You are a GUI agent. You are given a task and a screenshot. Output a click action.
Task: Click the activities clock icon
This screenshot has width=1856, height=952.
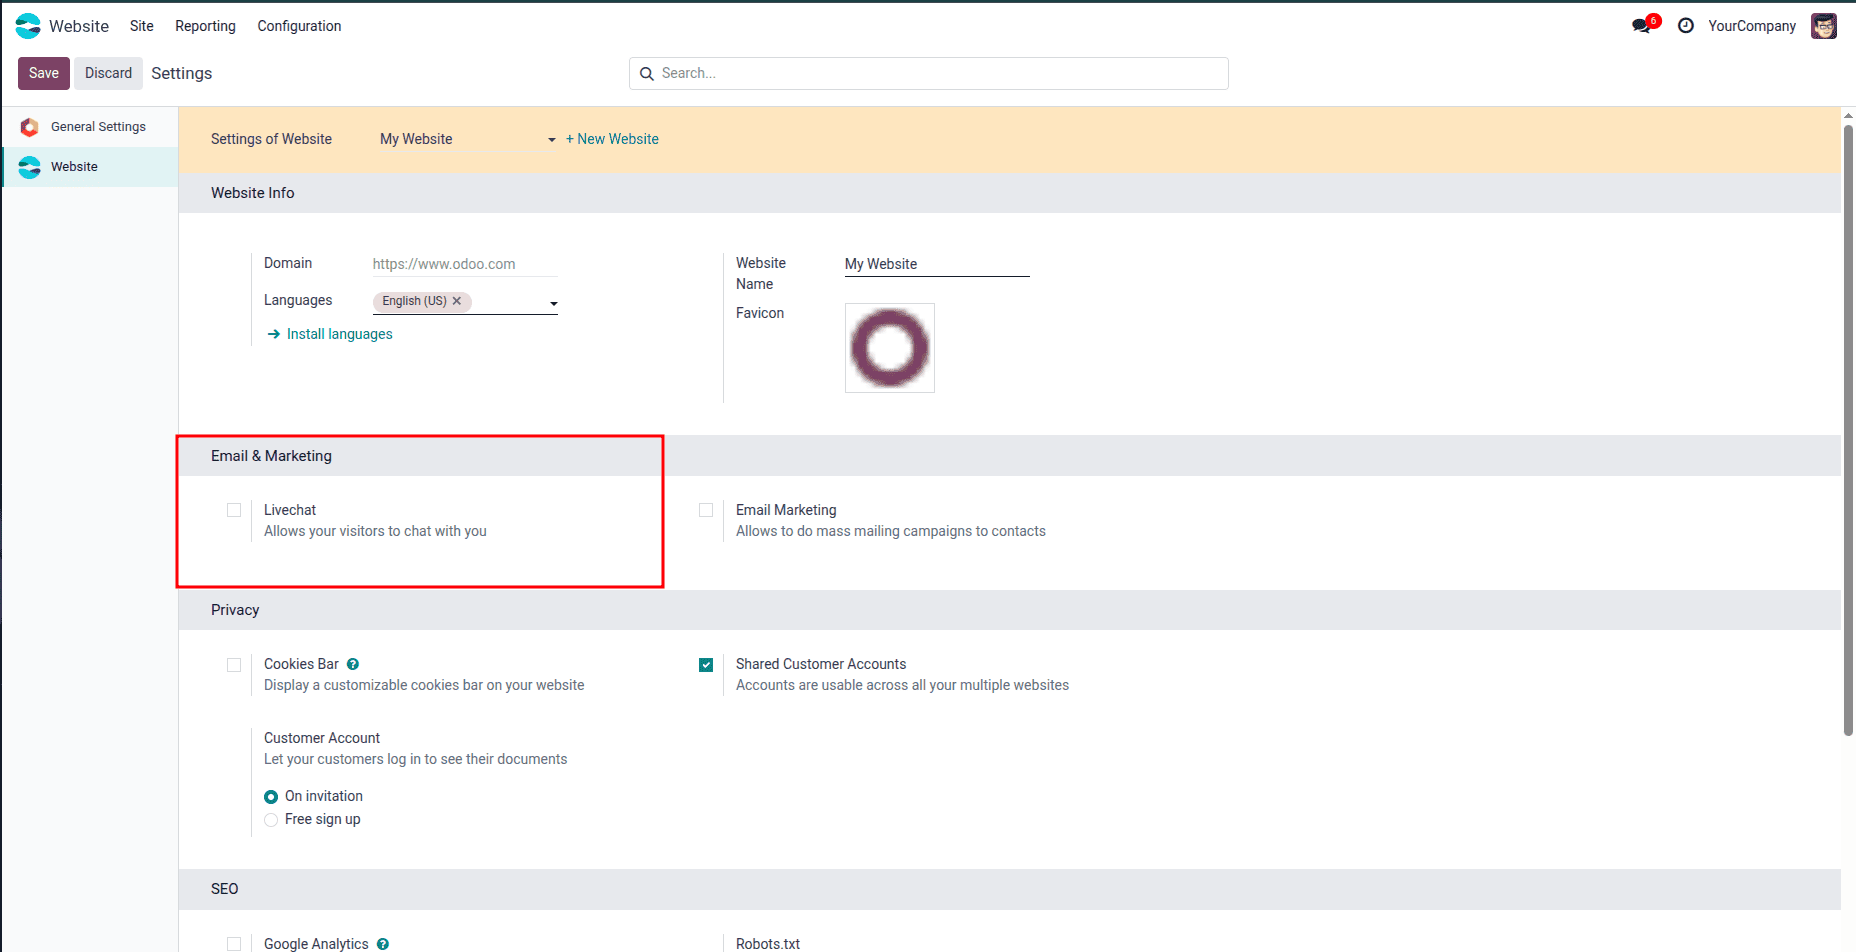click(x=1687, y=25)
